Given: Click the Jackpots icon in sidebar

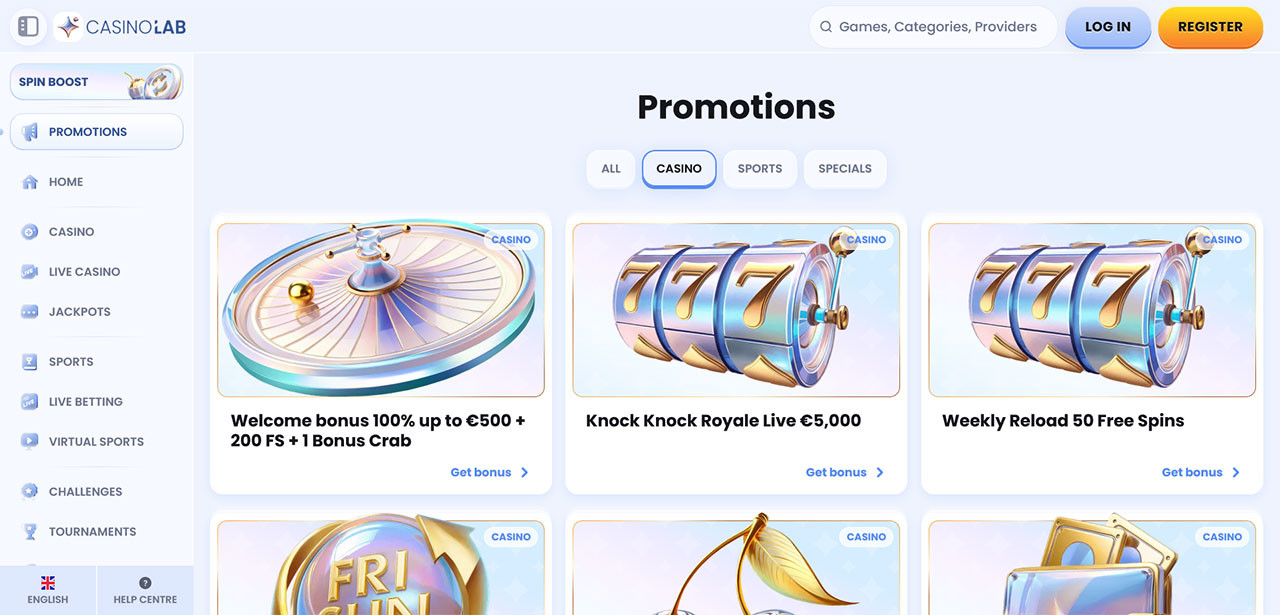Looking at the screenshot, I should (30, 312).
